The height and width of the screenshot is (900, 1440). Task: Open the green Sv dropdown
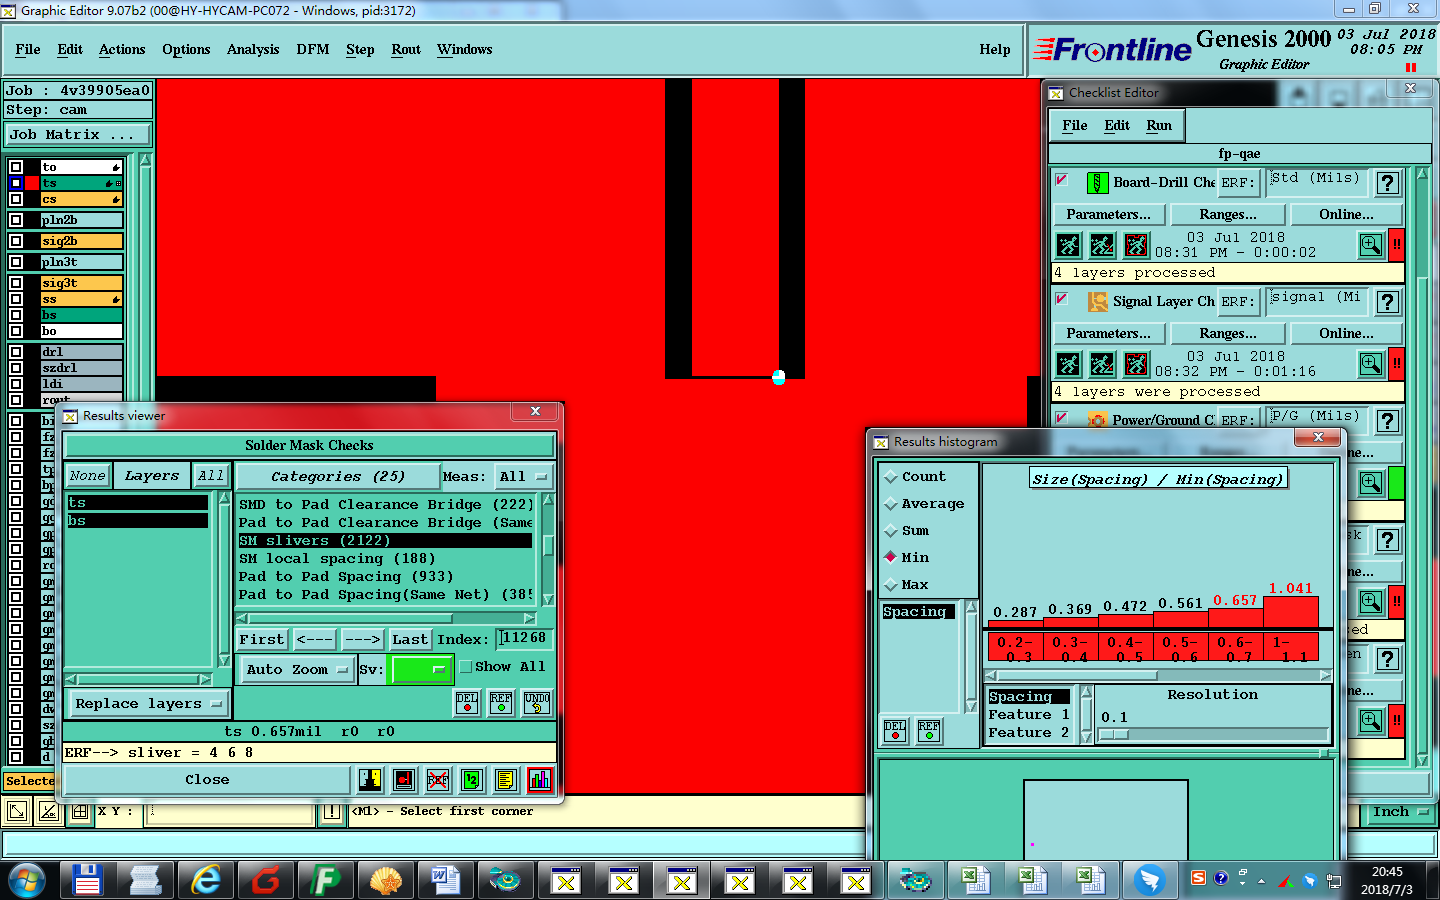[421, 669]
